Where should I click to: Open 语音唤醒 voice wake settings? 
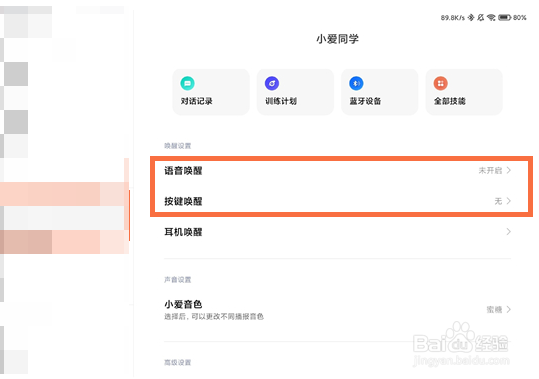point(338,170)
